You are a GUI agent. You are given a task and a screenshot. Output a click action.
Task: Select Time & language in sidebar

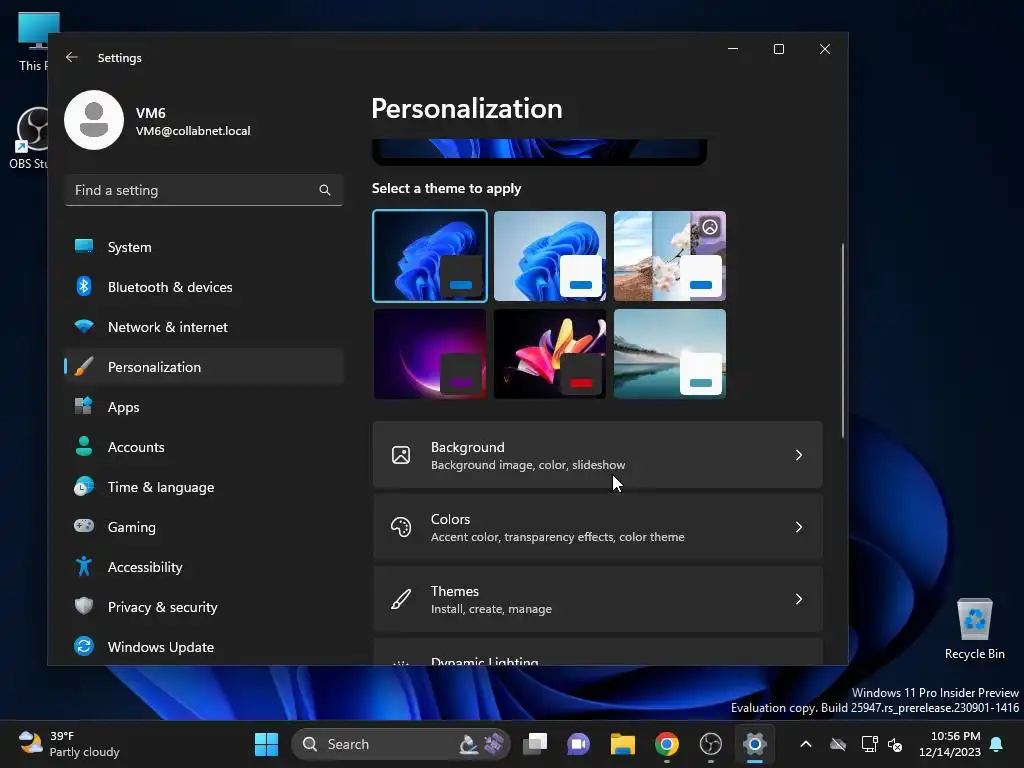point(204,487)
